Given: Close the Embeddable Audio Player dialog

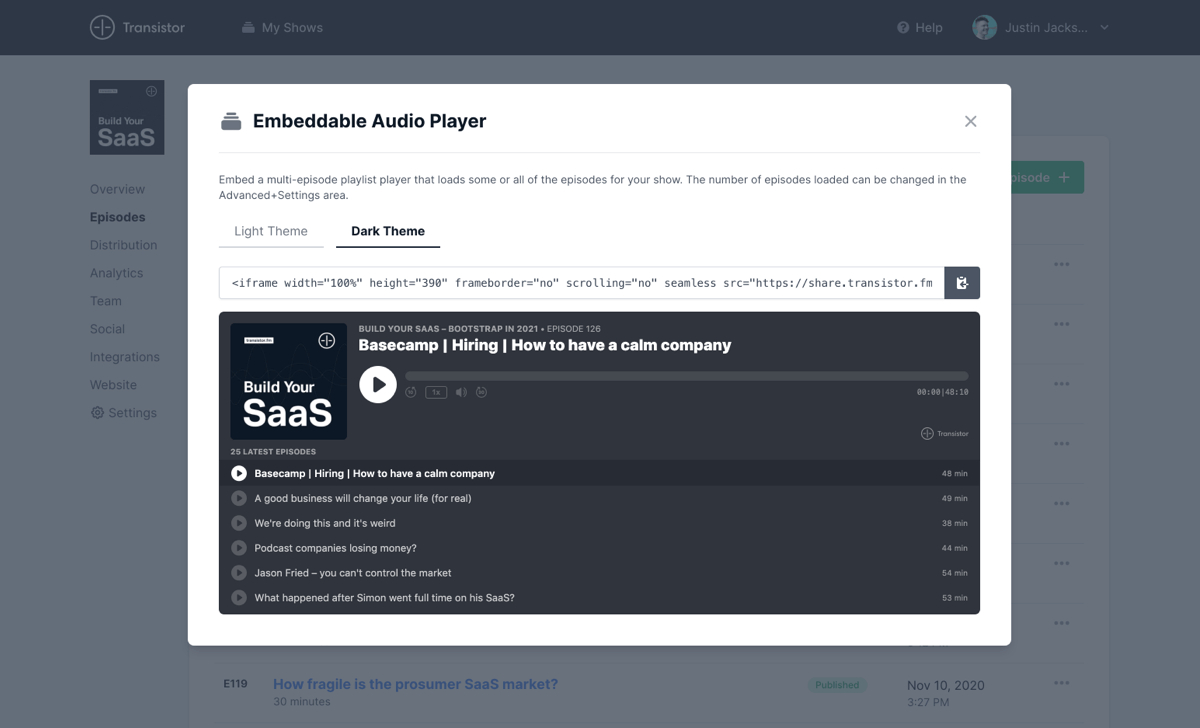Looking at the screenshot, I should (970, 121).
